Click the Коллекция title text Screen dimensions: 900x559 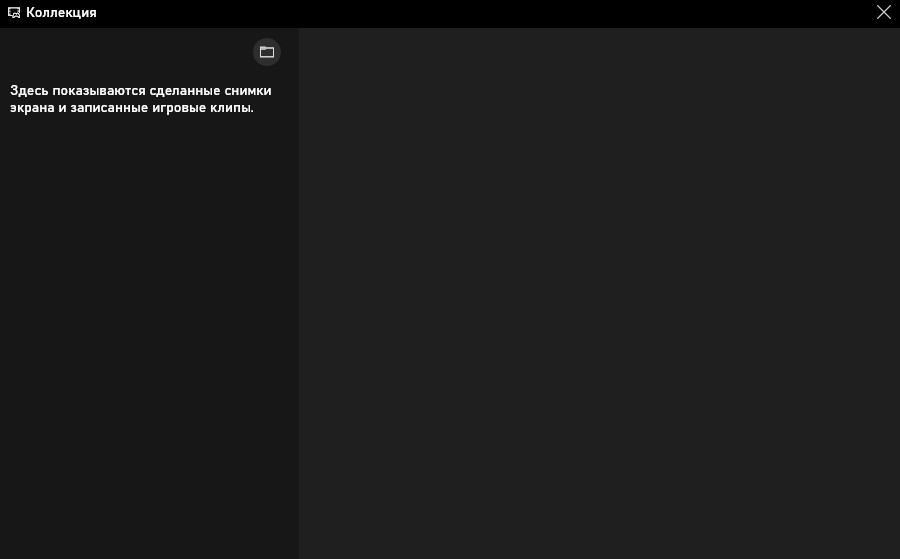61,13
